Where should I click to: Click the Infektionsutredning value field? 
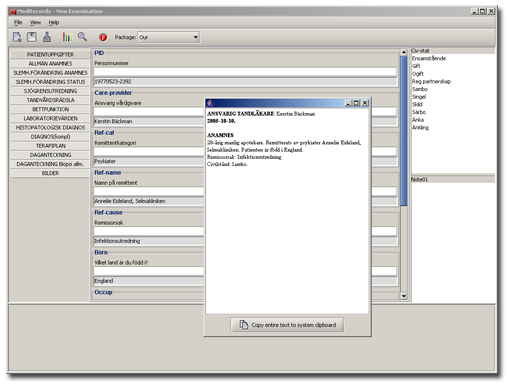(149, 241)
